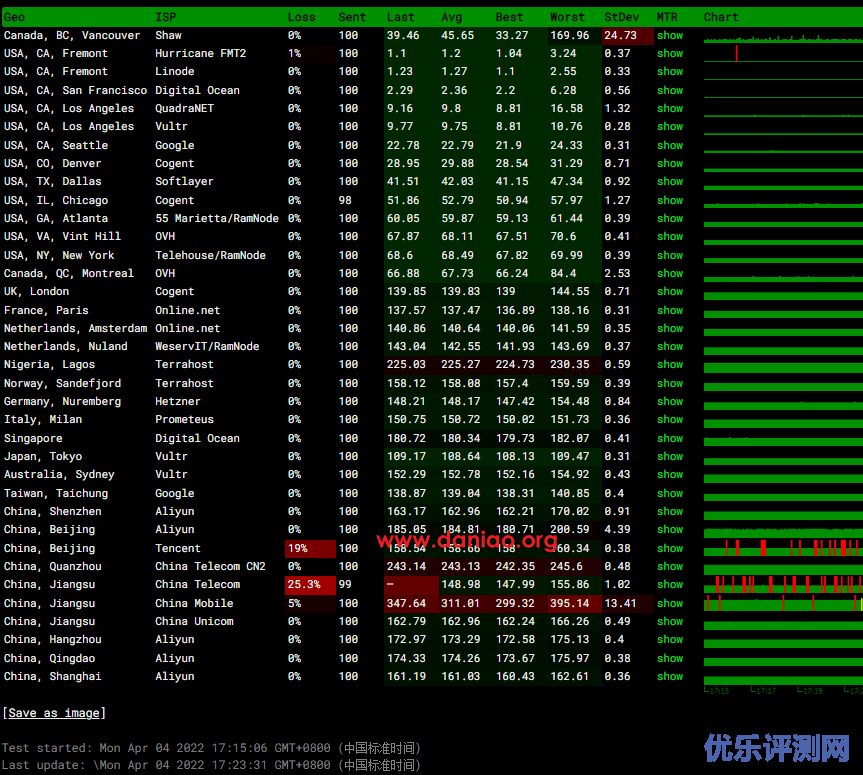The height and width of the screenshot is (775, 863).
Task: Select the 'Prometeus' ISP cell
Action: [184, 419]
